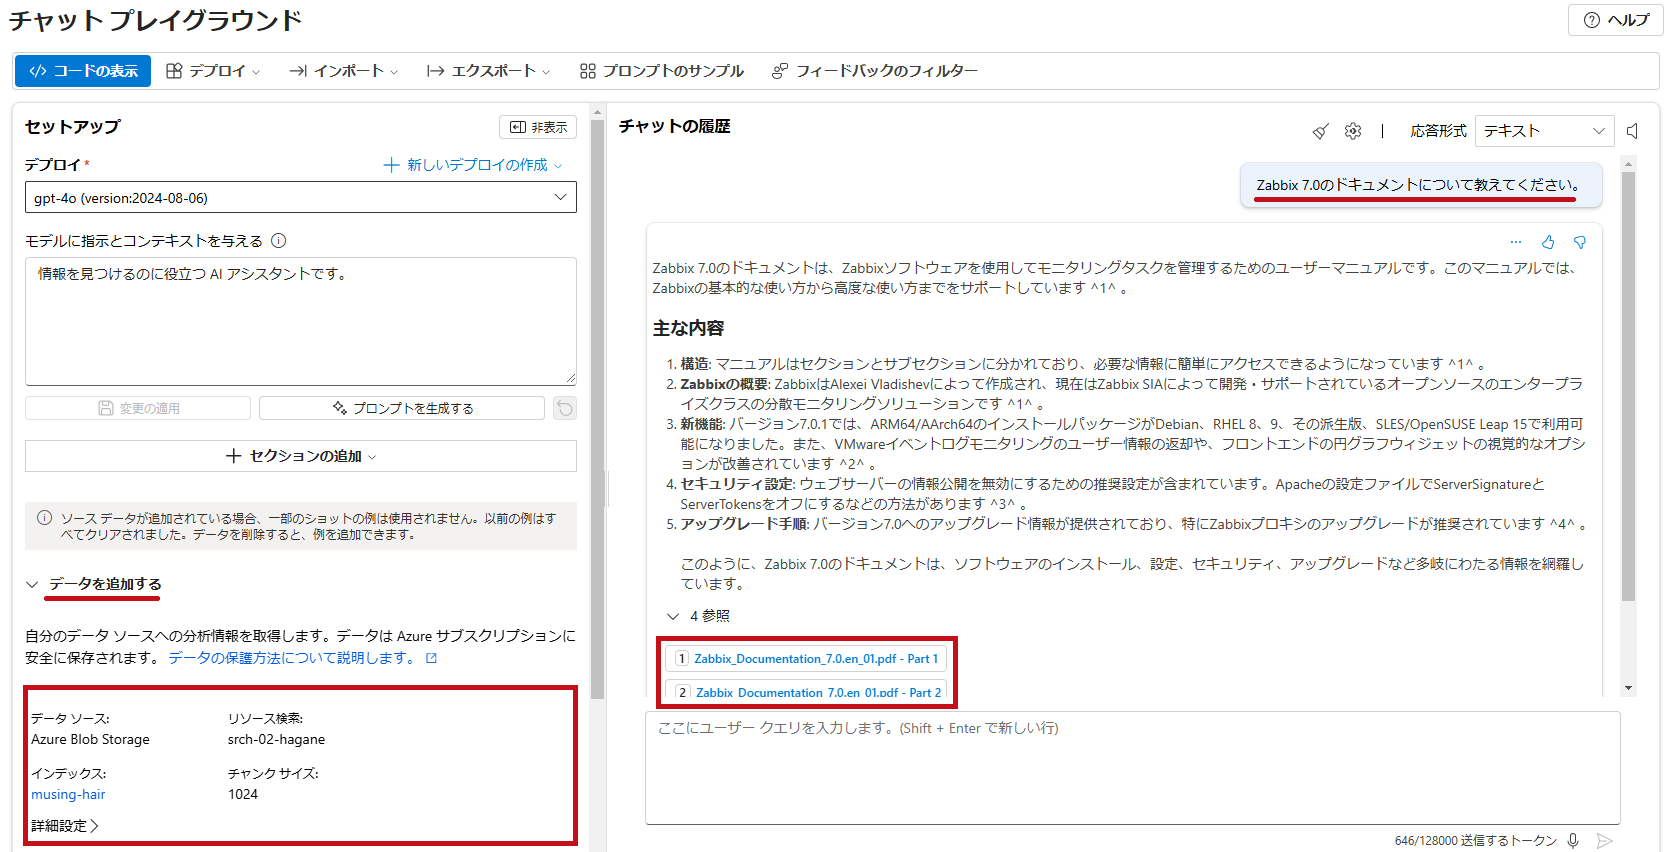Open reference Zabbix_Documentation_7.0.en_01.pdf - Part 2
This screenshot has width=1668, height=852.
(x=807, y=691)
